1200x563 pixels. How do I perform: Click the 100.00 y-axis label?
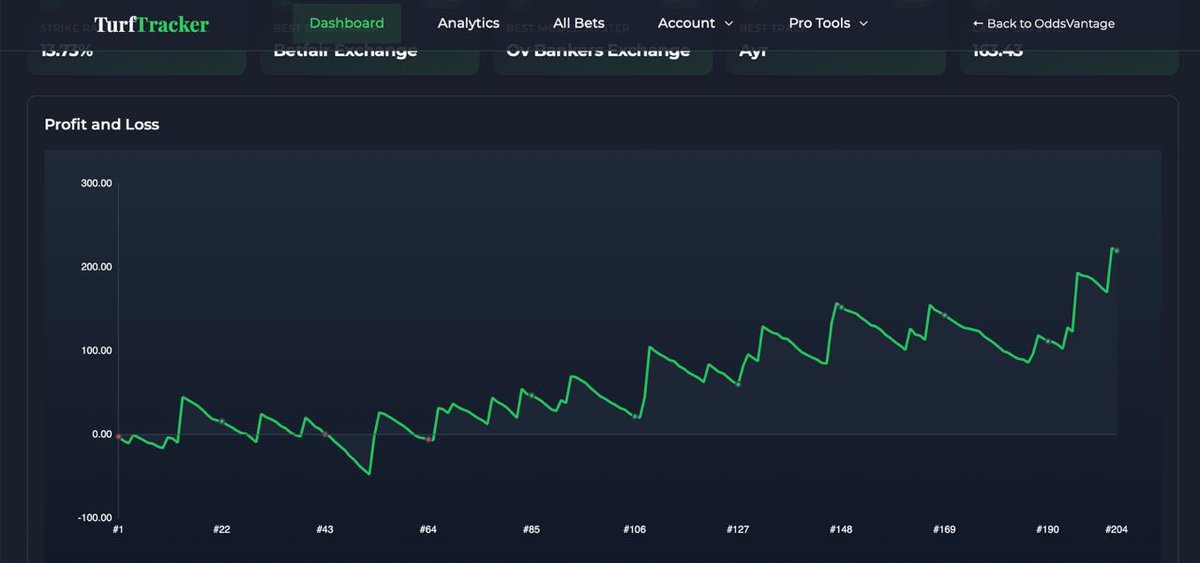coord(96,351)
